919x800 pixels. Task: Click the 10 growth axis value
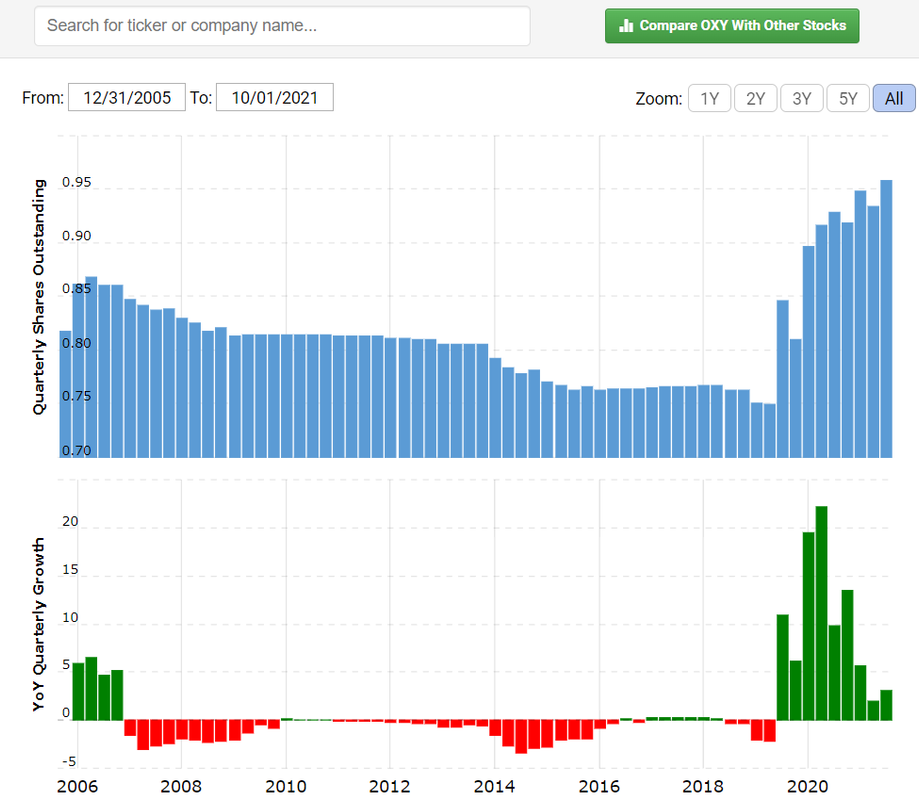click(70, 617)
